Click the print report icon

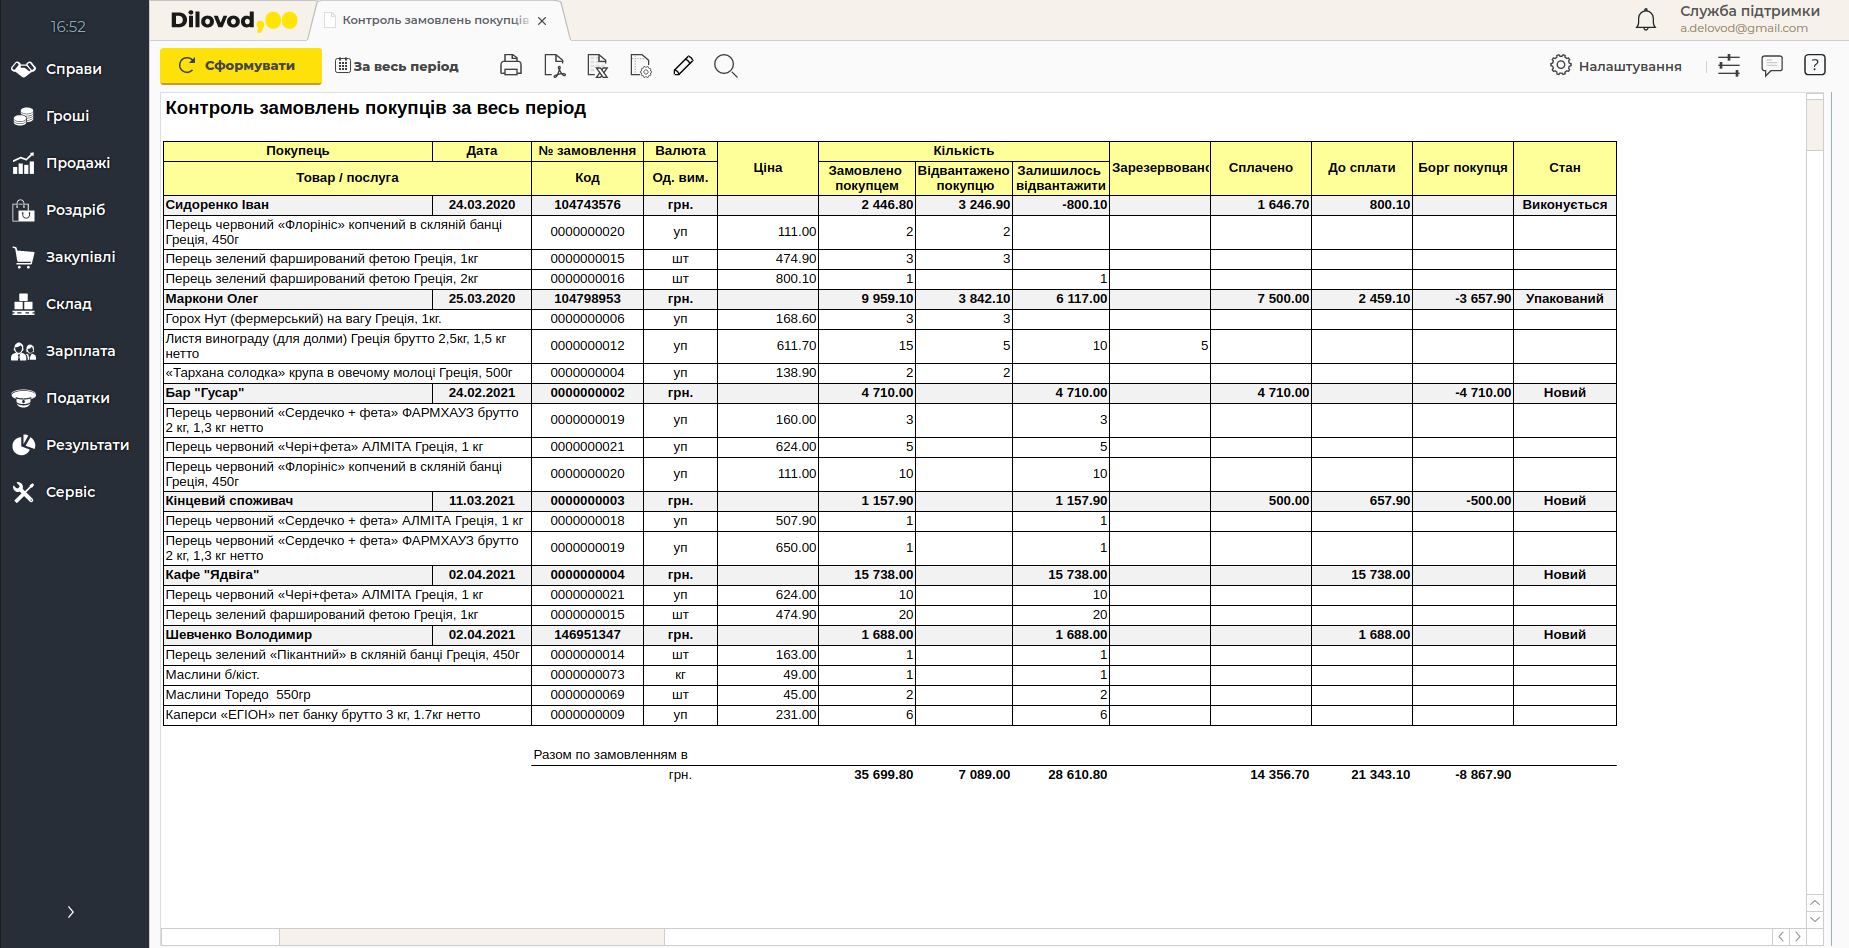[x=510, y=66]
